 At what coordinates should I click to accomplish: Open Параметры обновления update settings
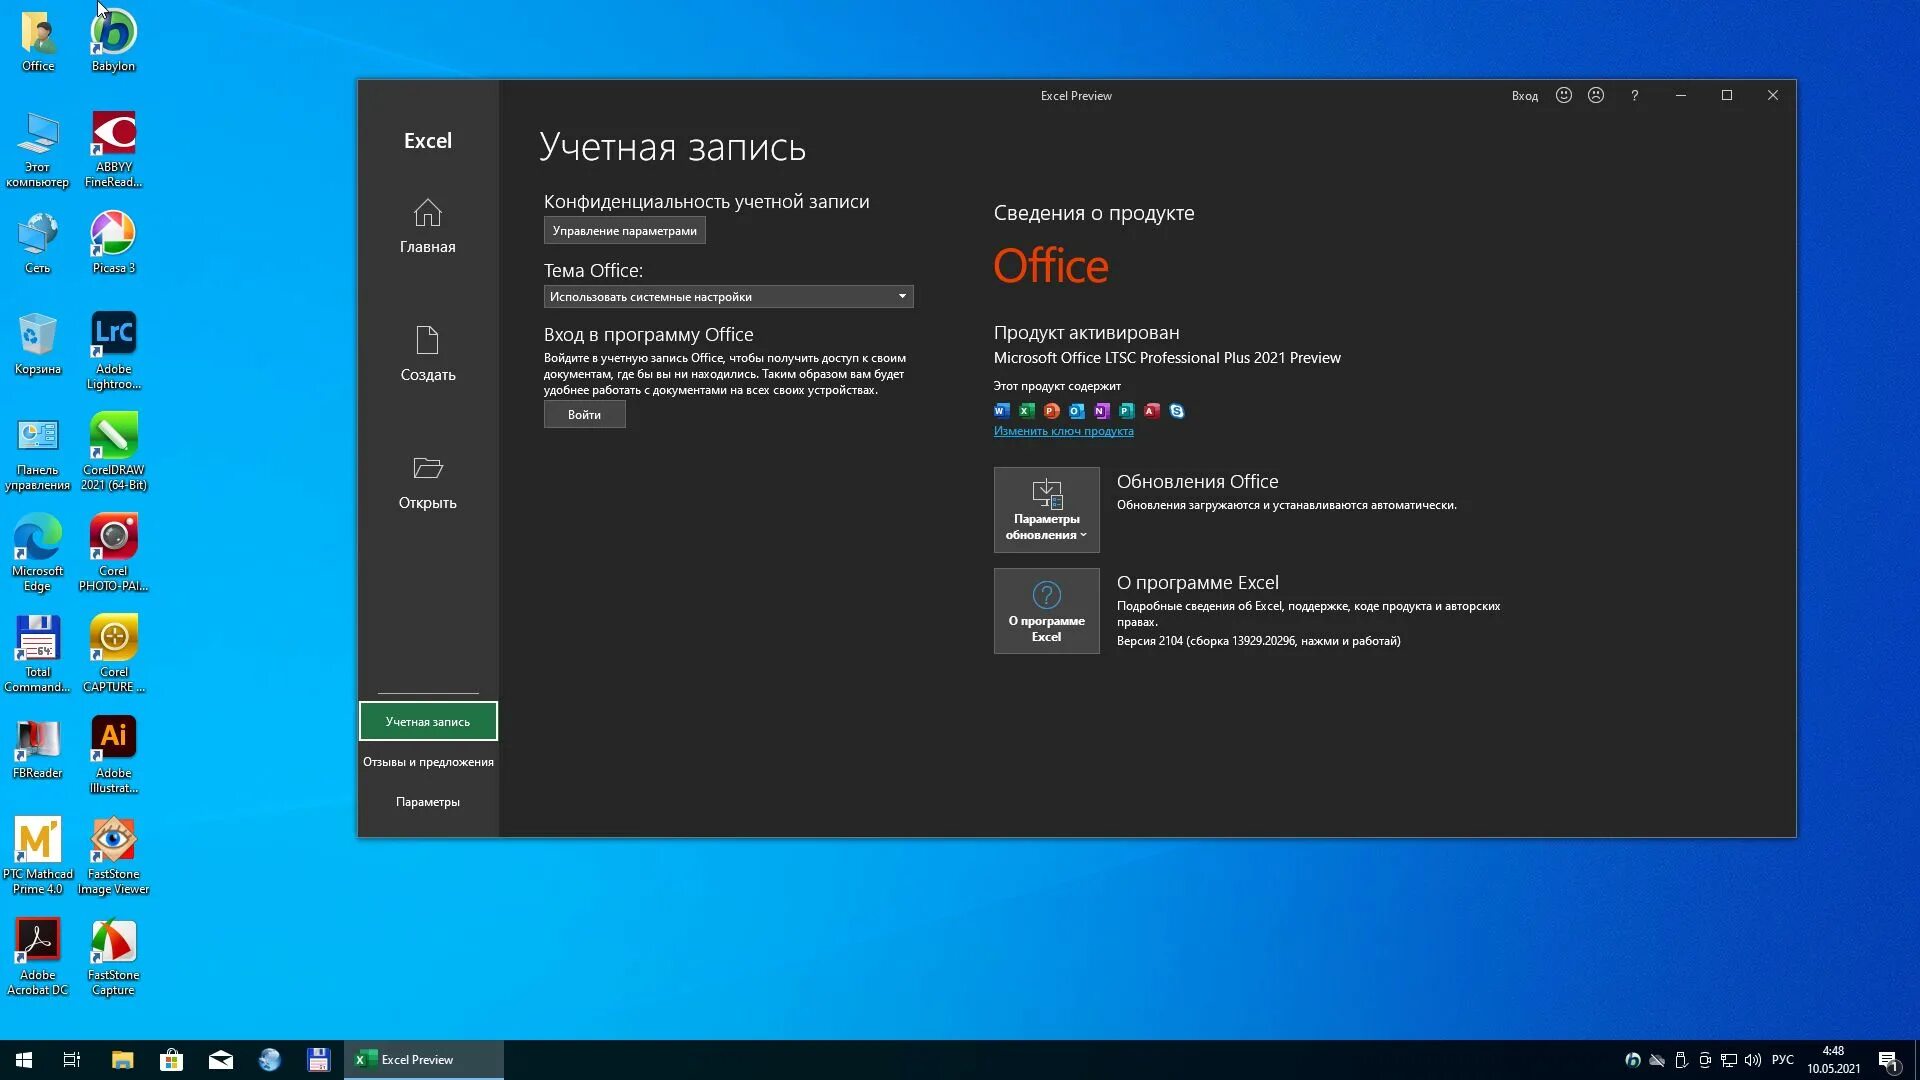click(x=1046, y=508)
